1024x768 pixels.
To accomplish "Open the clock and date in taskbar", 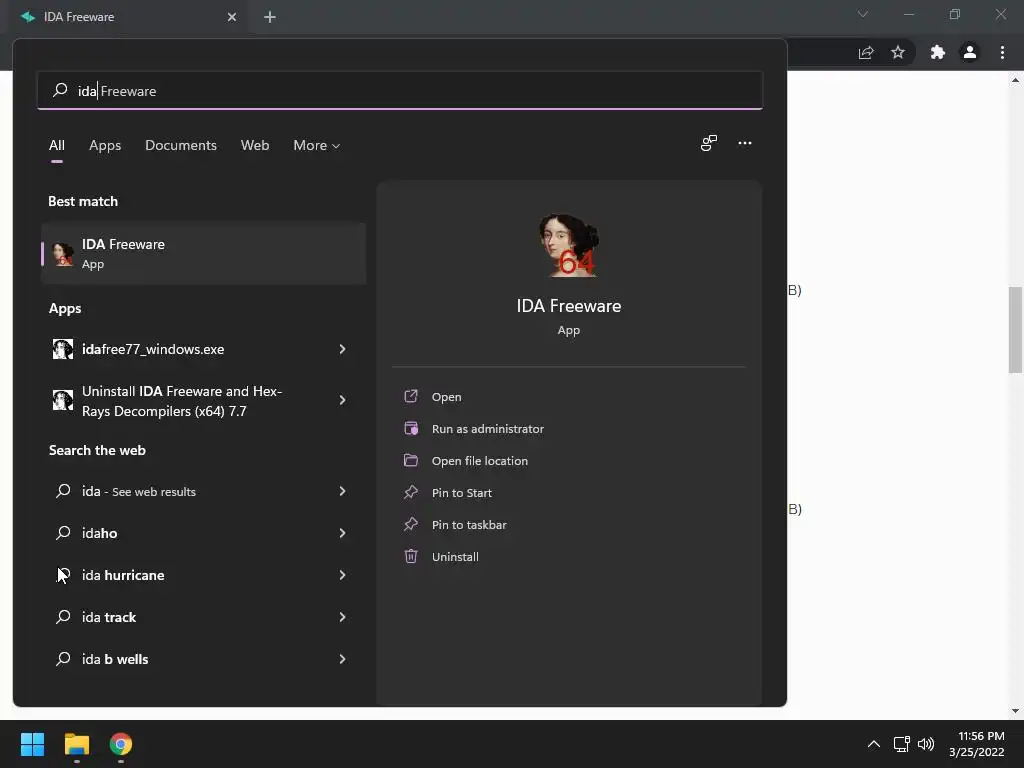I will click(977, 744).
